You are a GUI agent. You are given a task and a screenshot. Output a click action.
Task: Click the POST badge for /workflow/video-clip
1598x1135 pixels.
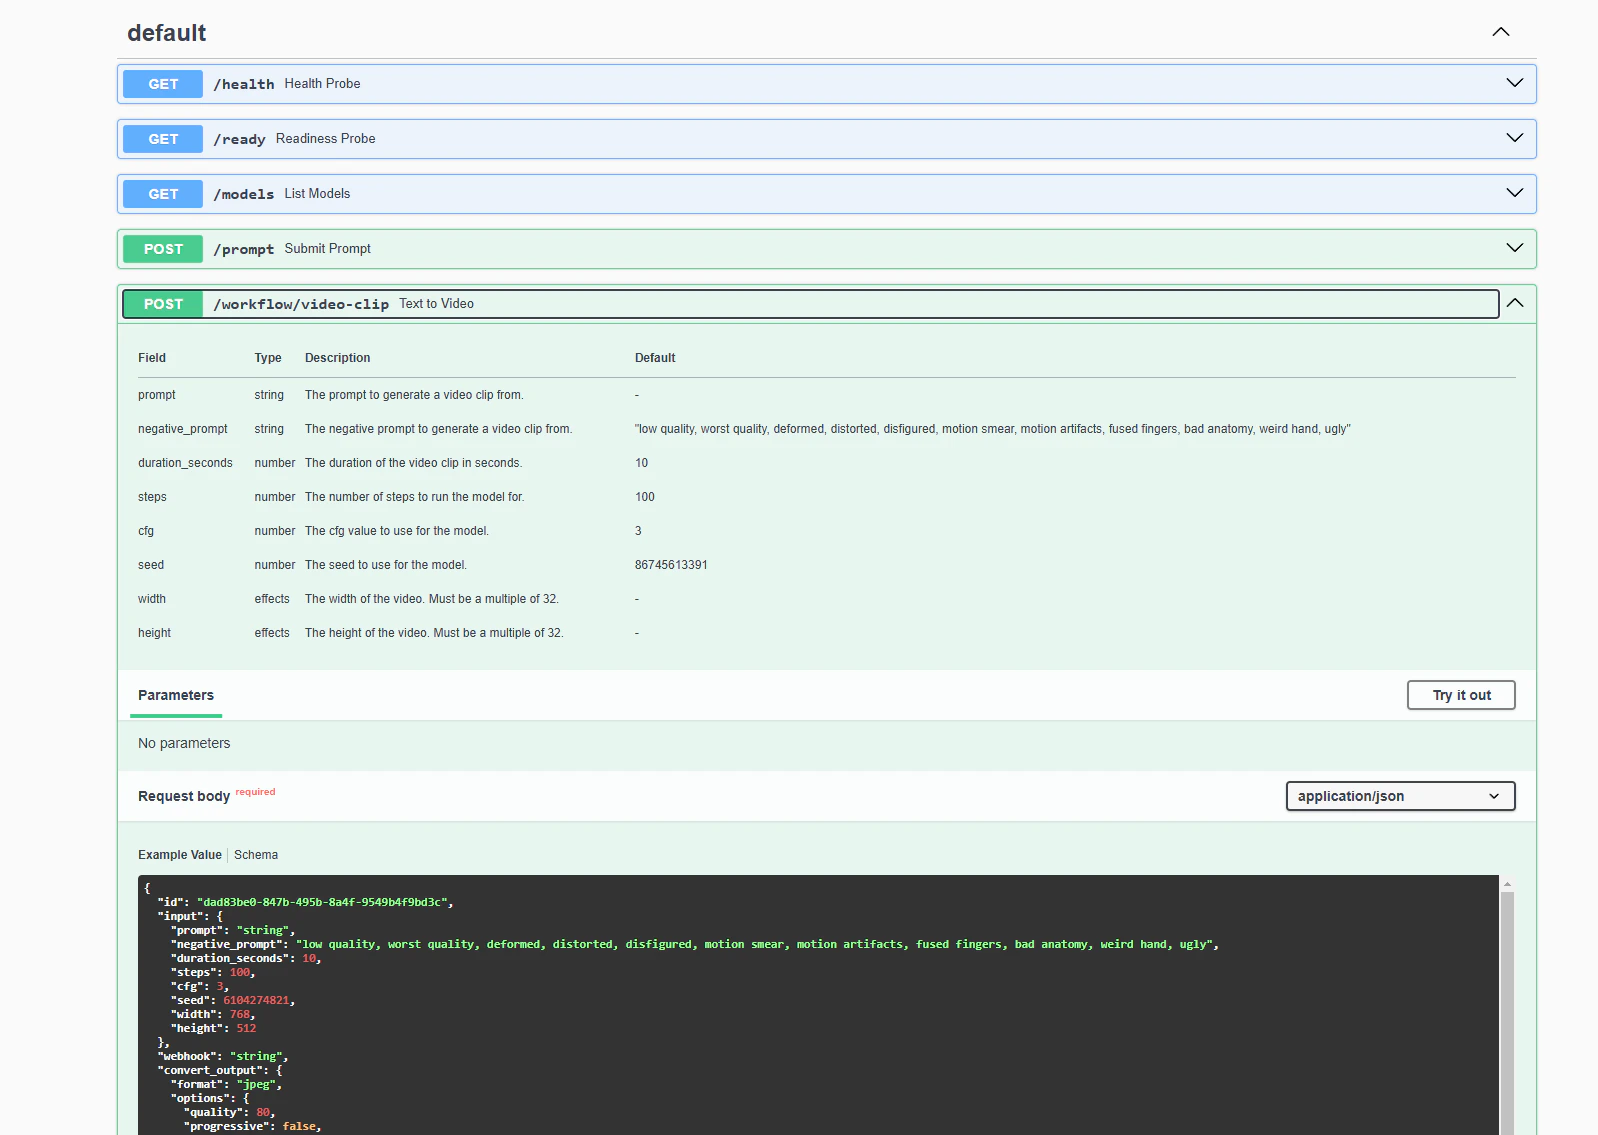163,304
